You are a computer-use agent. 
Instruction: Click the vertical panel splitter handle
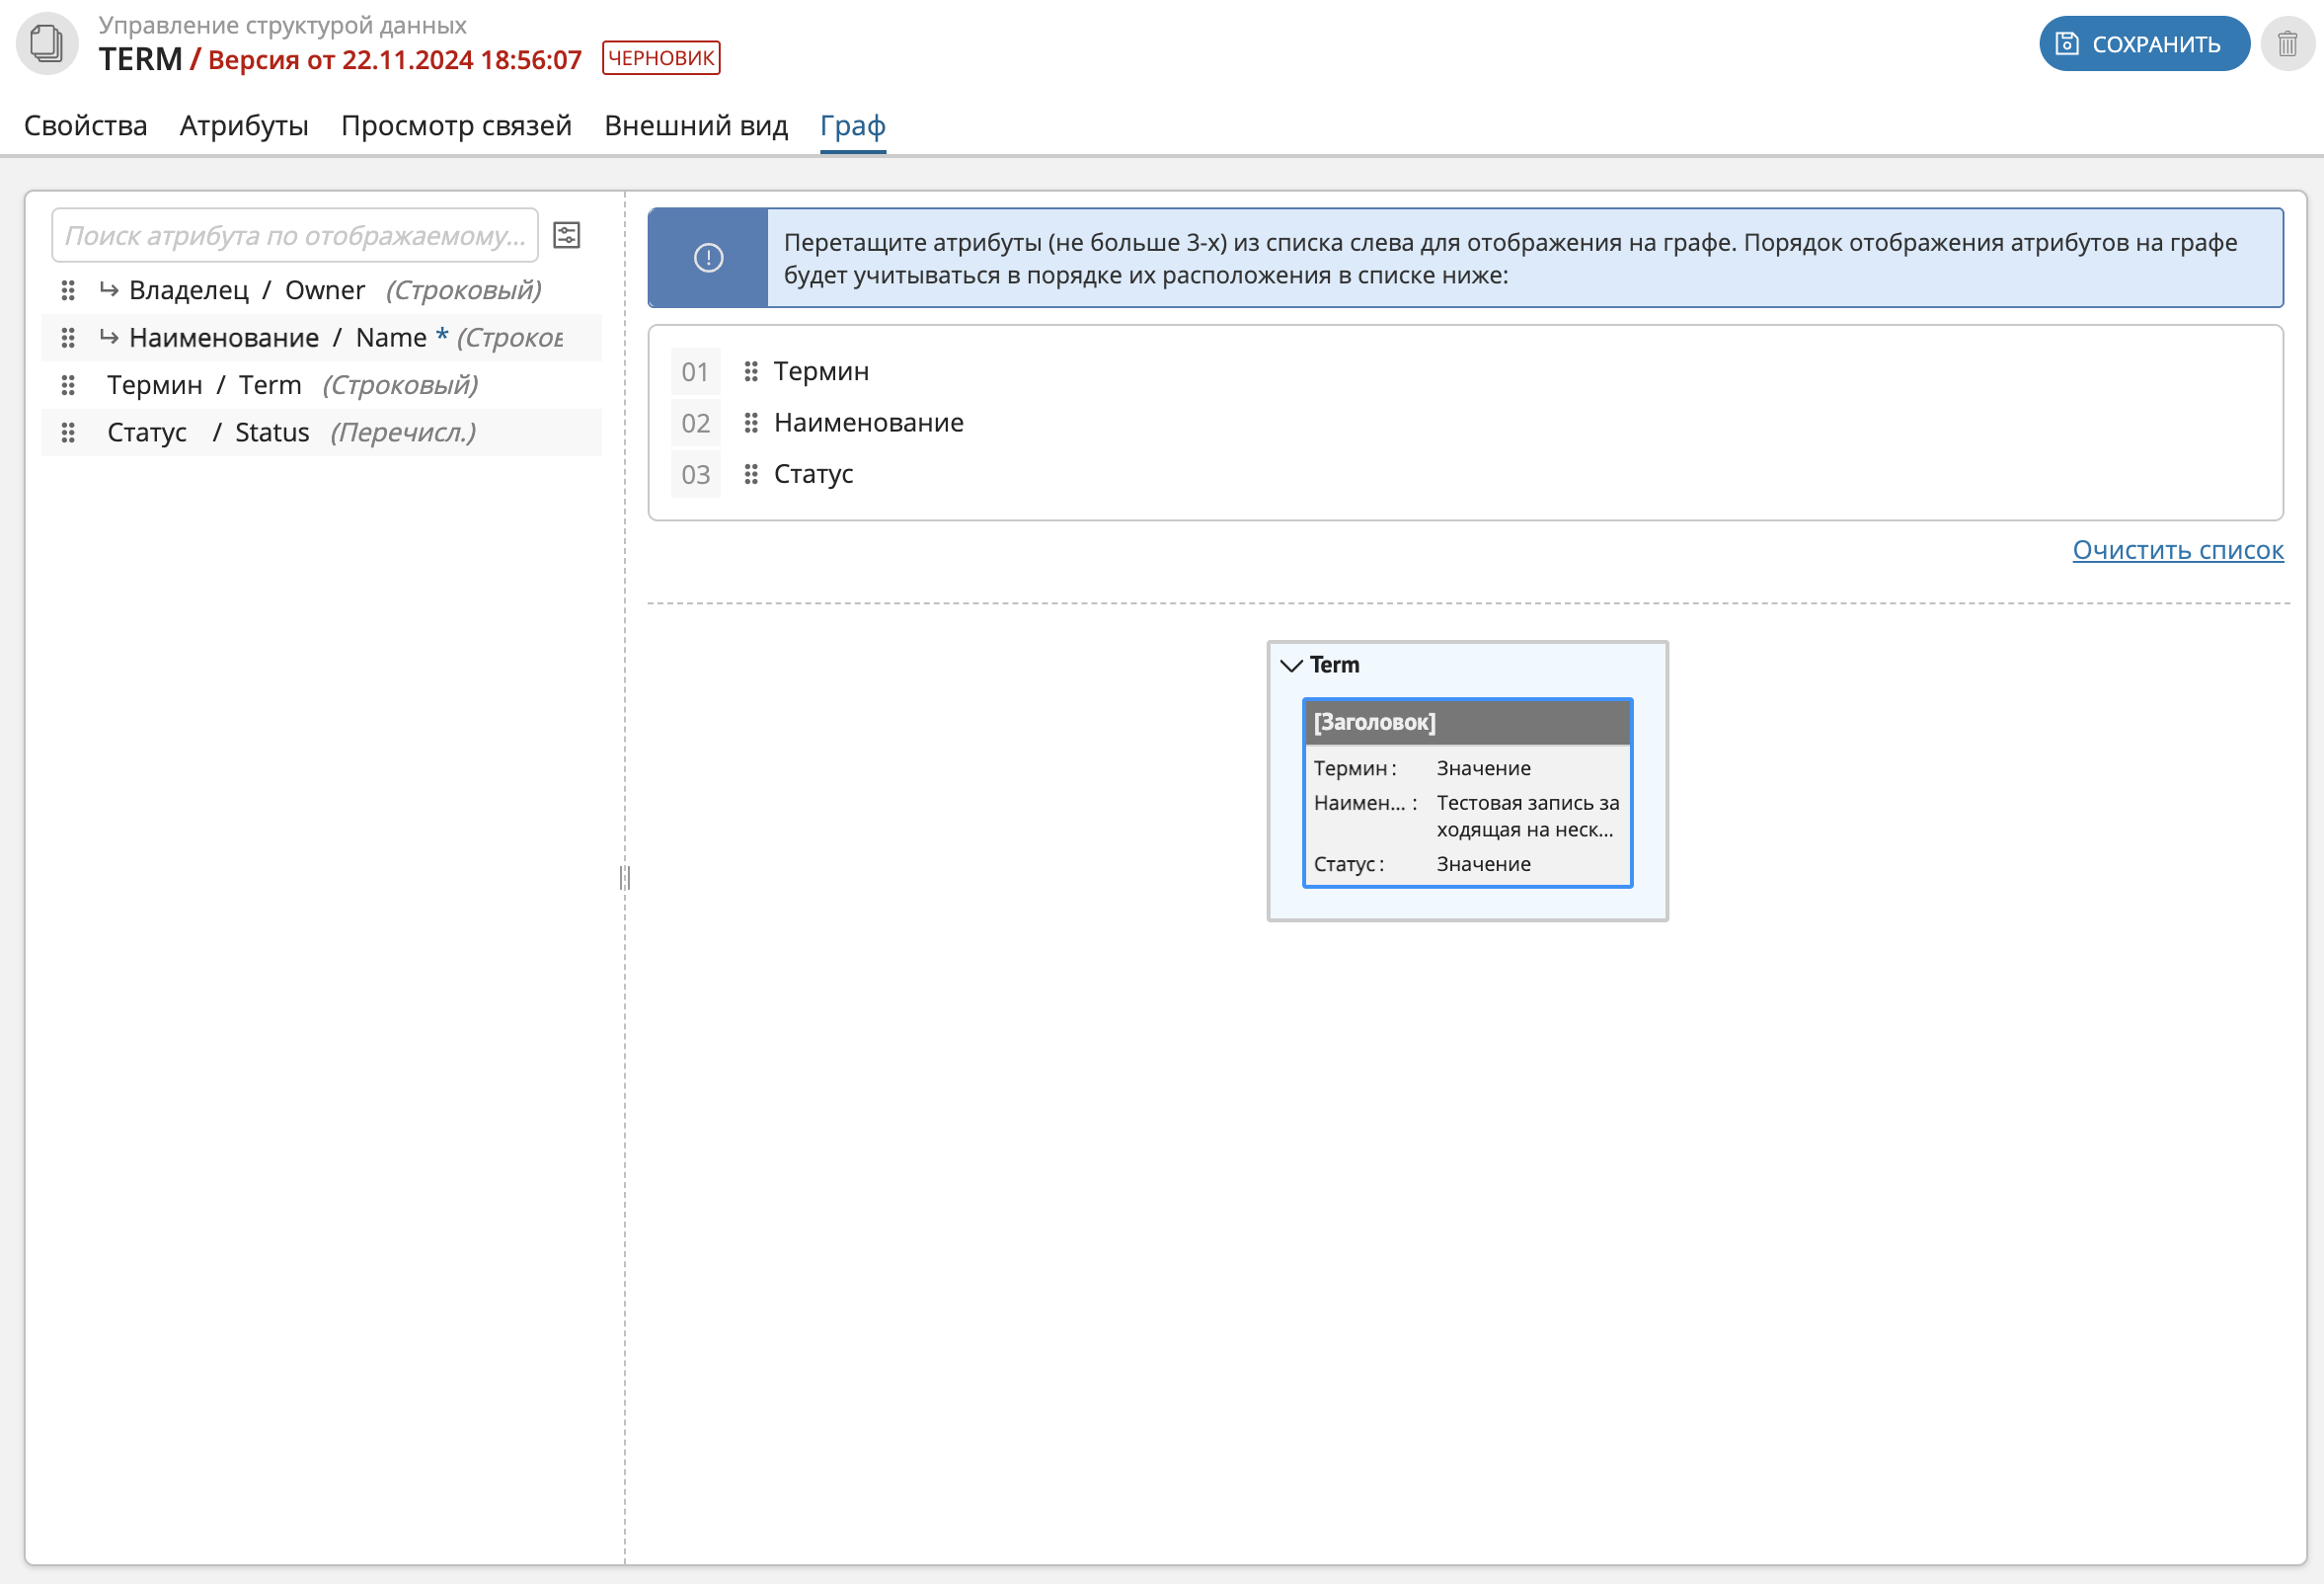pyautogui.click(x=625, y=878)
